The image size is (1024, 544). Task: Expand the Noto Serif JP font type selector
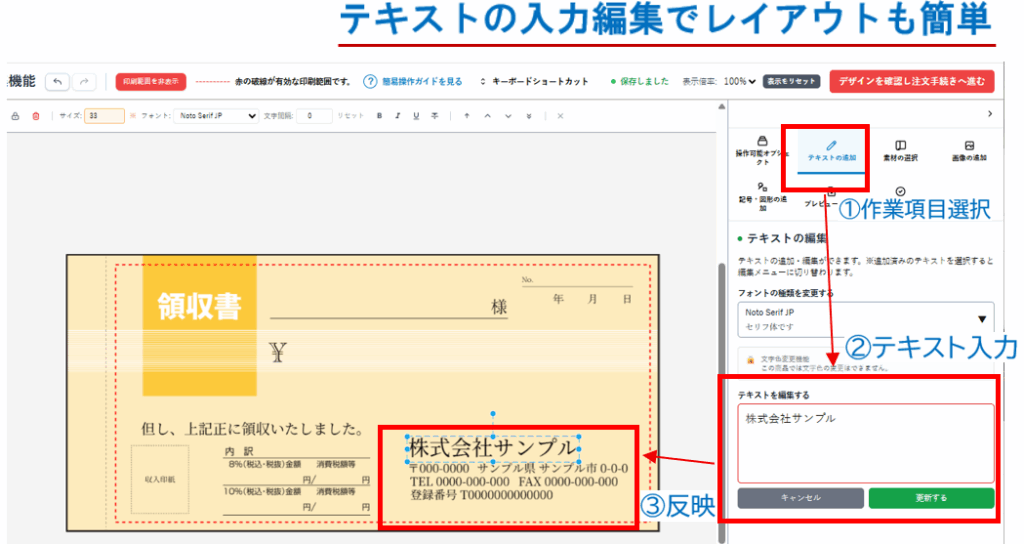864,319
